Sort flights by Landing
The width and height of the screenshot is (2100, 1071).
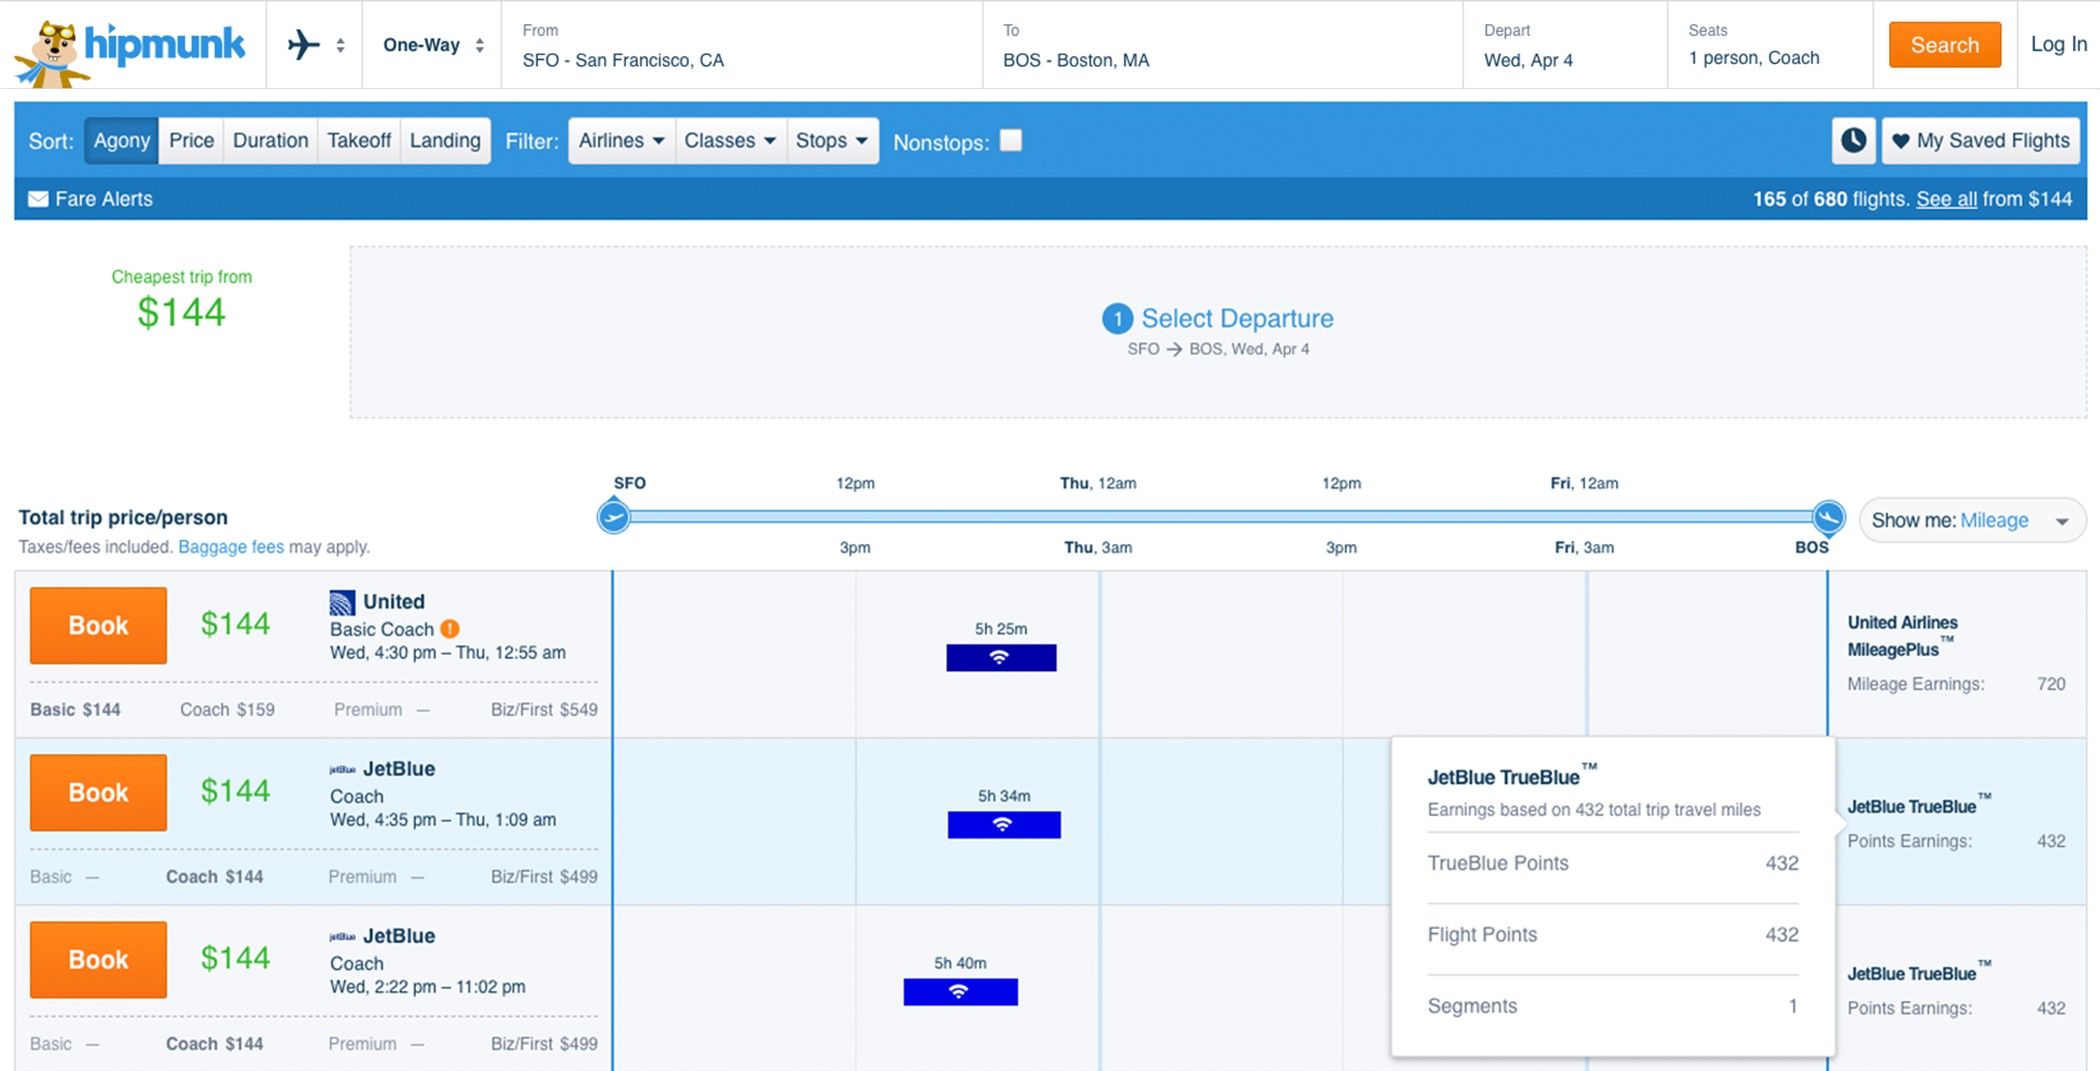445,141
